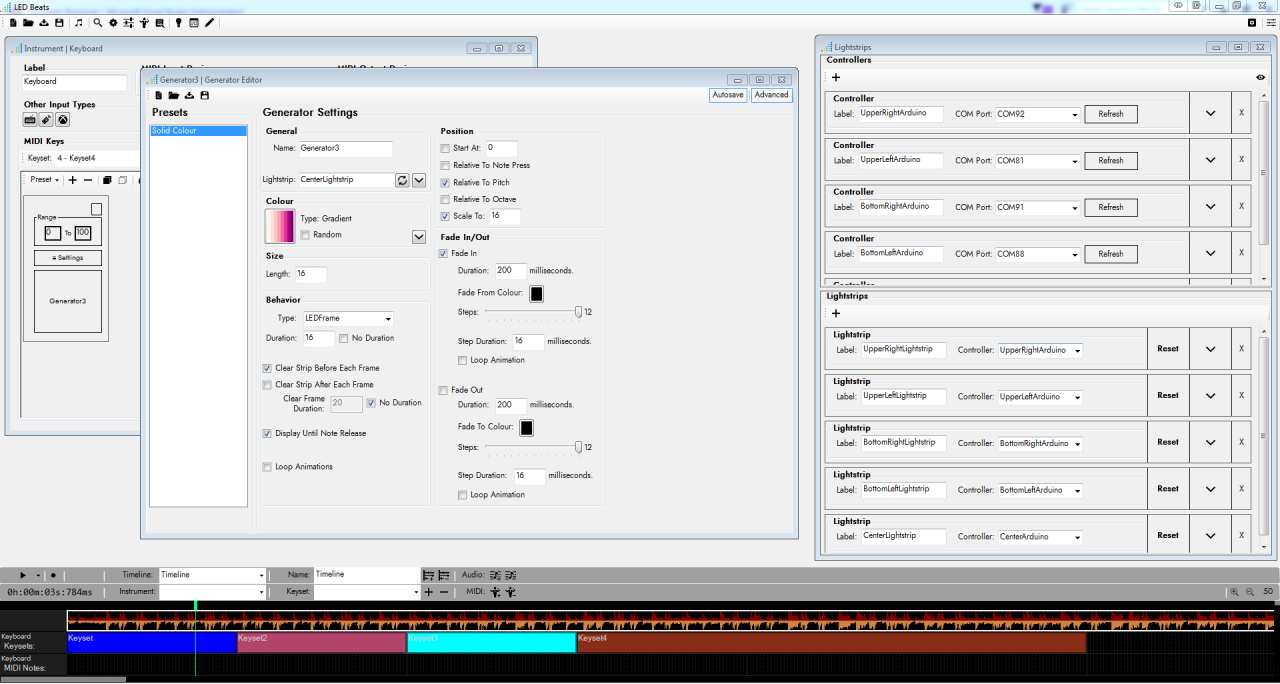Open the Timeline selection dropdown
The image size is (1280, 684).
[x=212, y=575]
